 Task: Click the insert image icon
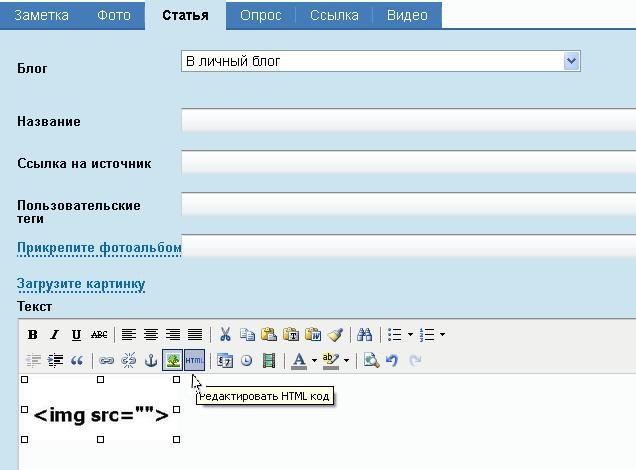173,360
